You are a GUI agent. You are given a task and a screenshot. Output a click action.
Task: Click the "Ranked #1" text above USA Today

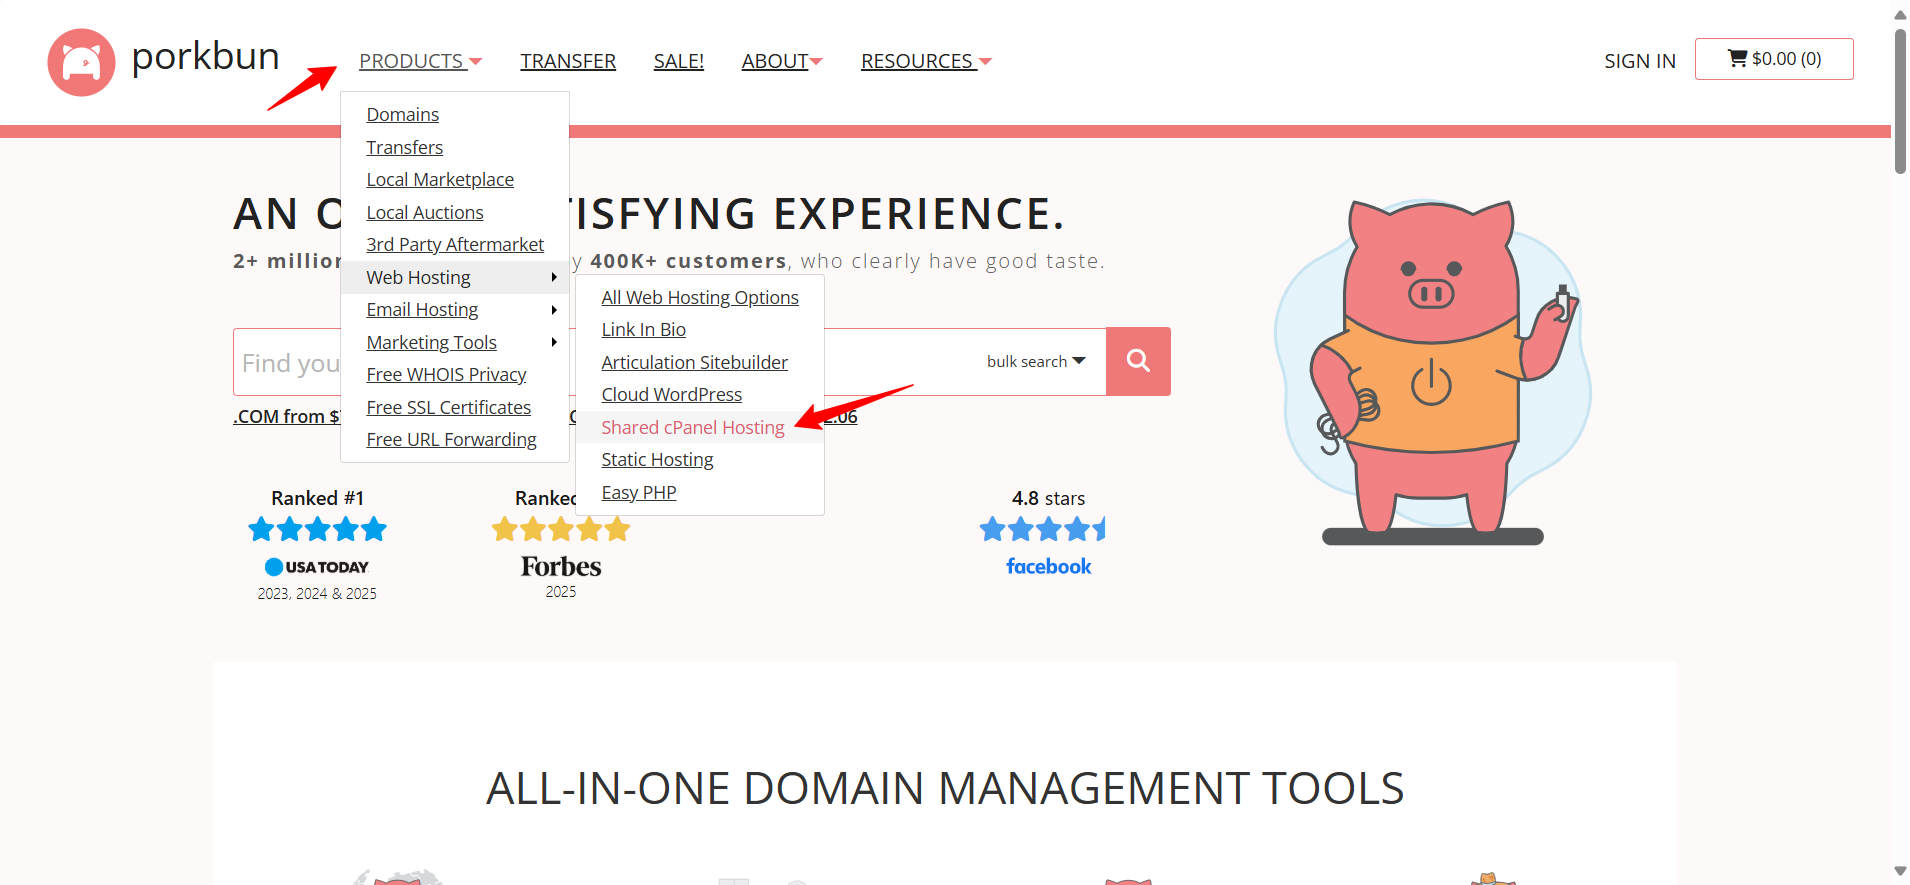pos(317,498)
